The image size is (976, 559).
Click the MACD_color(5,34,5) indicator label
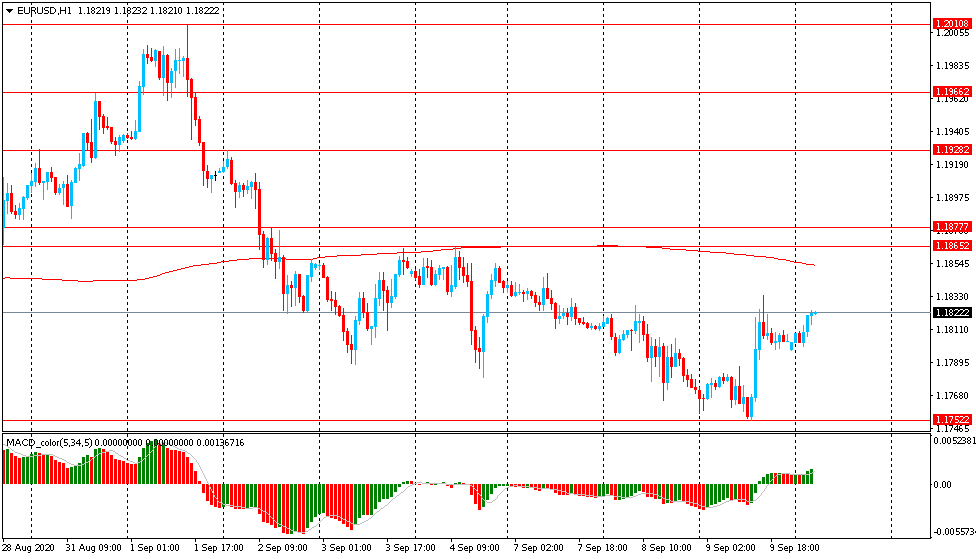(x=49, y=443)
